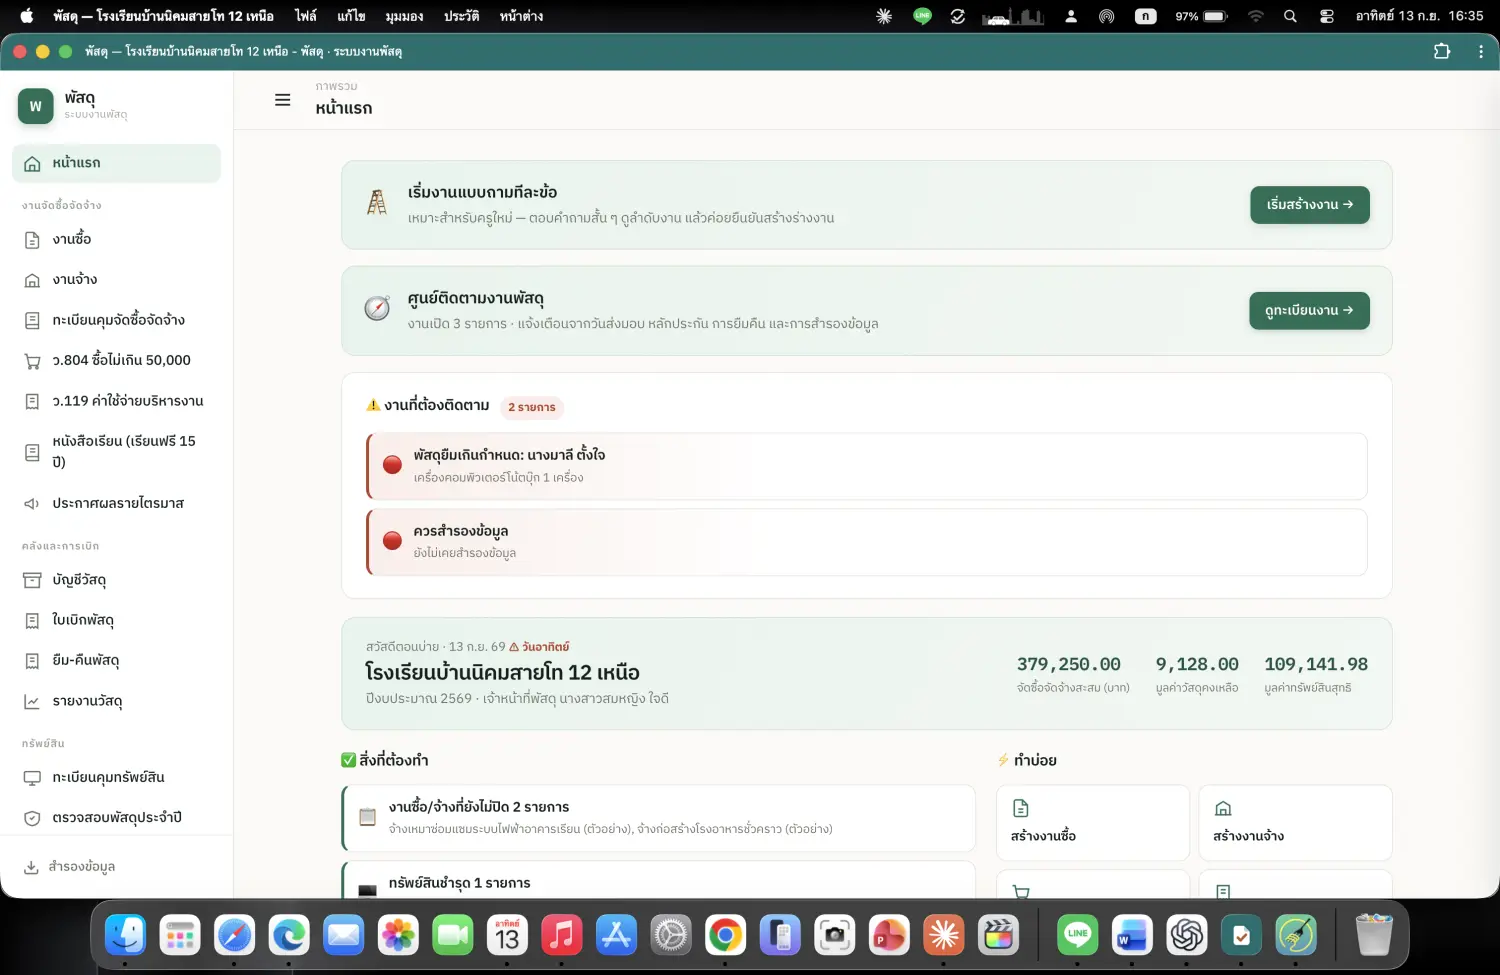
Task: Click the สร้างงานซื้อ quick action card
Action: pyautogui.click(x=1093, y=823)
